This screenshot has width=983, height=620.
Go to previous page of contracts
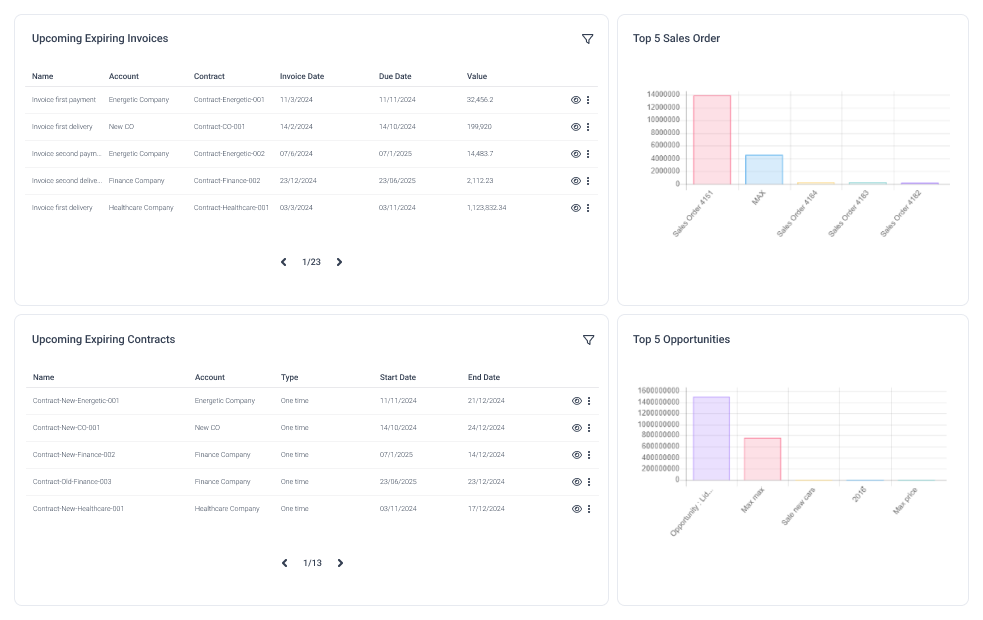(285, 563)
